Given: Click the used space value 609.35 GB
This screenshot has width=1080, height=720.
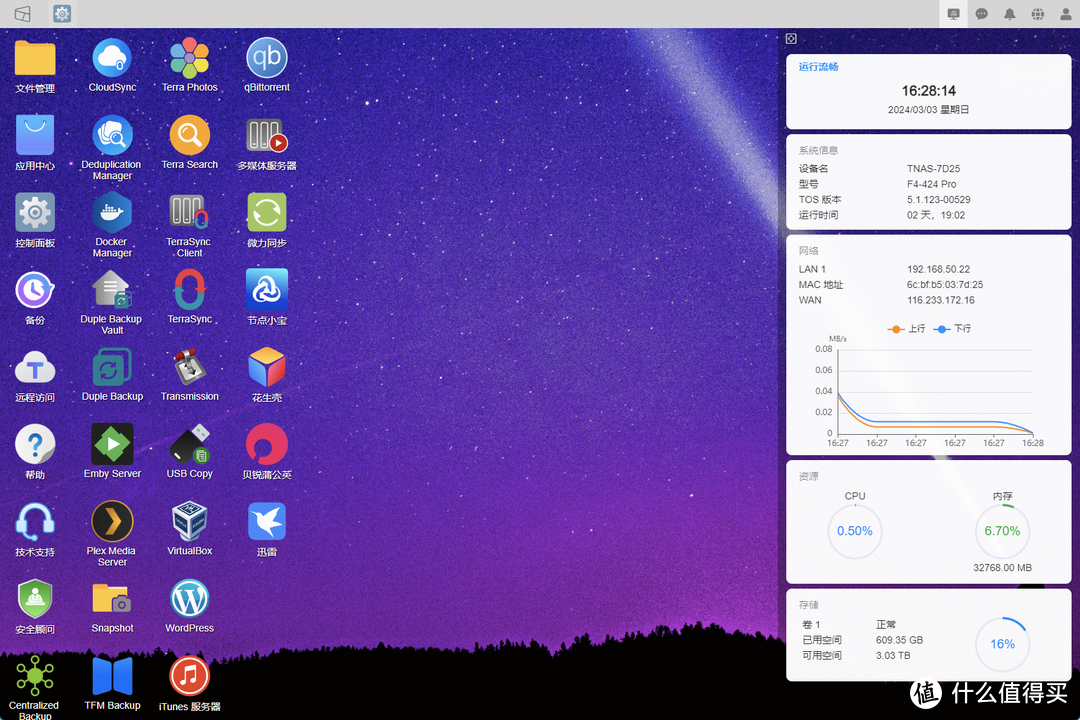Looking at the screenshot, I should (900, 640).
